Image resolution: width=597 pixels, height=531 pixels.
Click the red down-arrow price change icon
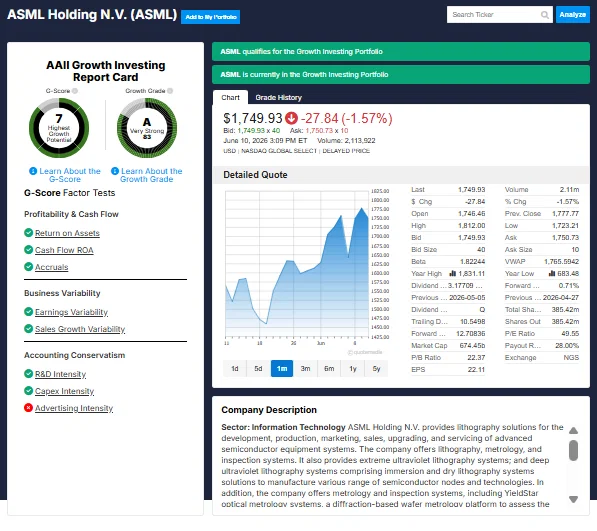pos(291,118)
